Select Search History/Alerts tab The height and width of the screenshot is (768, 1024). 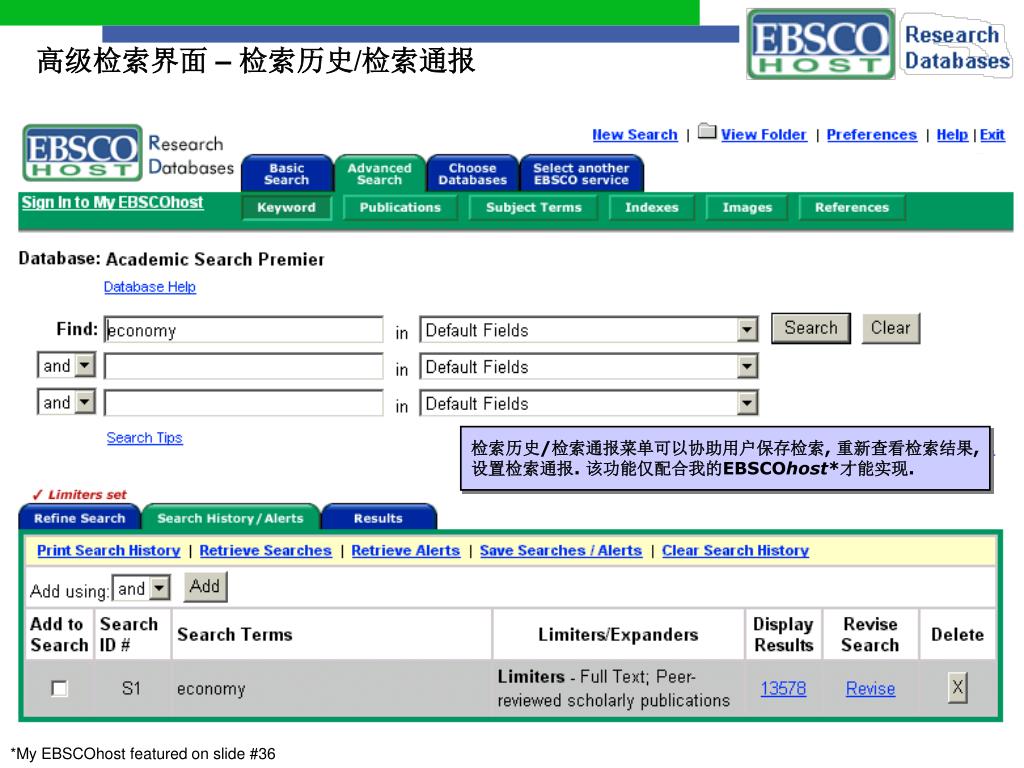pyautogui.click(x=231, y=517)
